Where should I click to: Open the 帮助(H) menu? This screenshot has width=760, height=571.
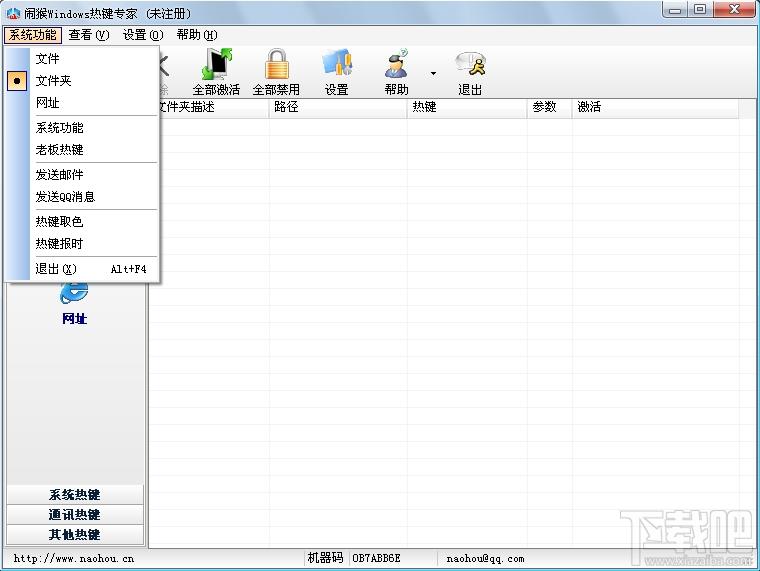pos(197,35)
